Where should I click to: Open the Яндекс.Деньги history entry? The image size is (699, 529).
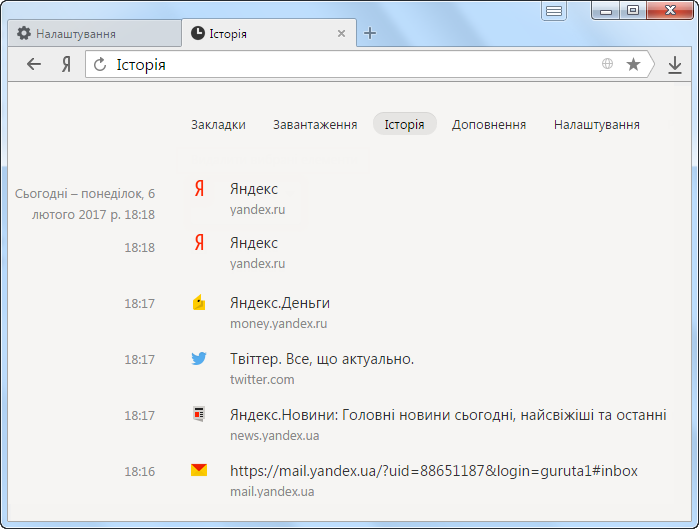[280, 303]
